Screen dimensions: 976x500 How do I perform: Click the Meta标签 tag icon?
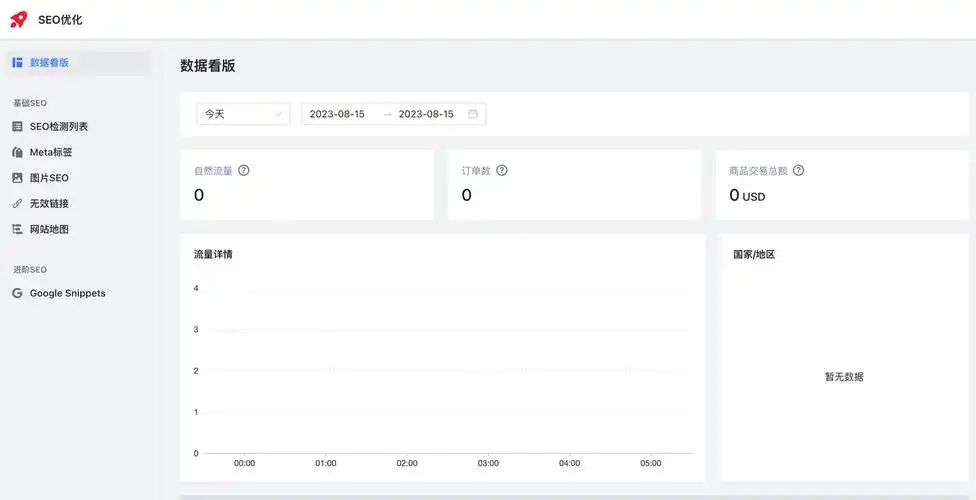(x=17, y=153)
